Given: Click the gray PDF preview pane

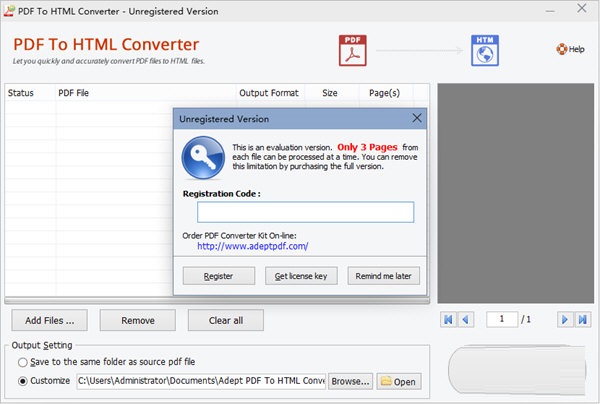Looking at the screenshot, I should (515, 193).
